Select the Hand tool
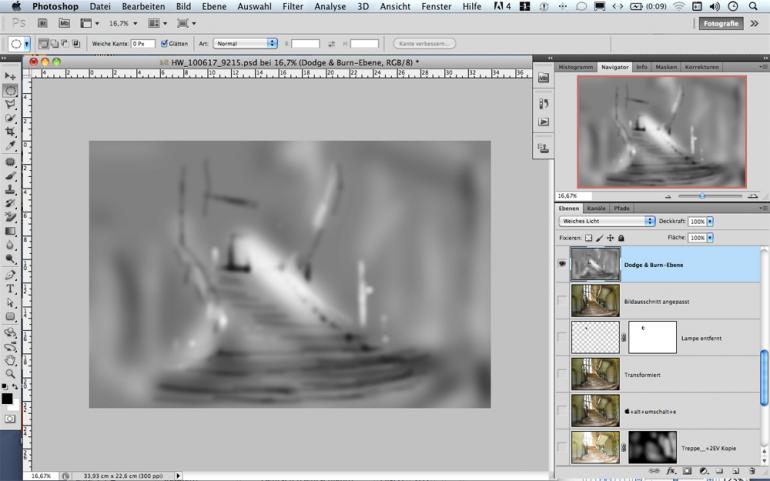 10,361
